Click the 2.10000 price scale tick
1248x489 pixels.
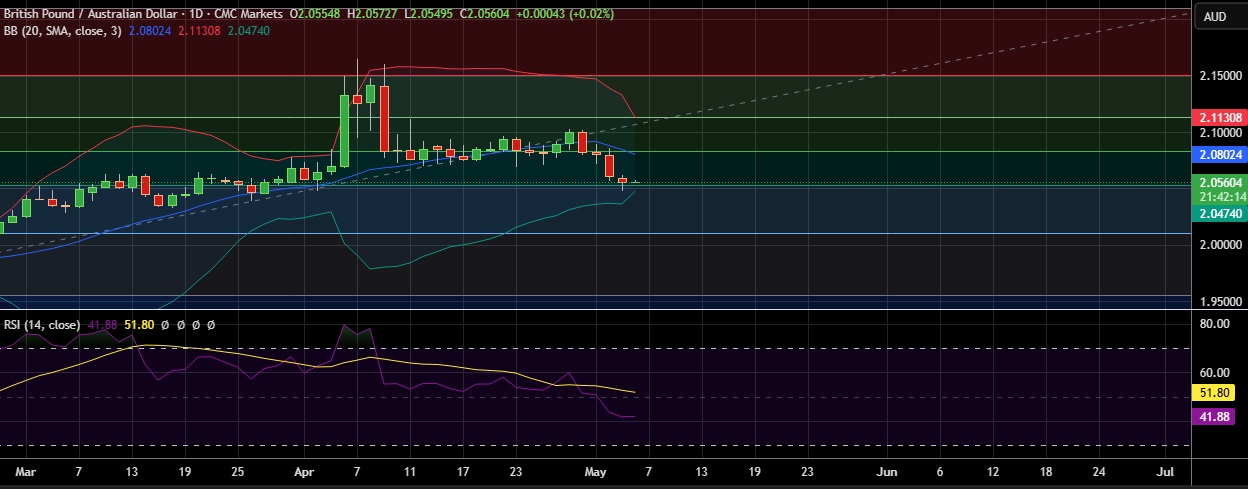[x=1222, y=133]
